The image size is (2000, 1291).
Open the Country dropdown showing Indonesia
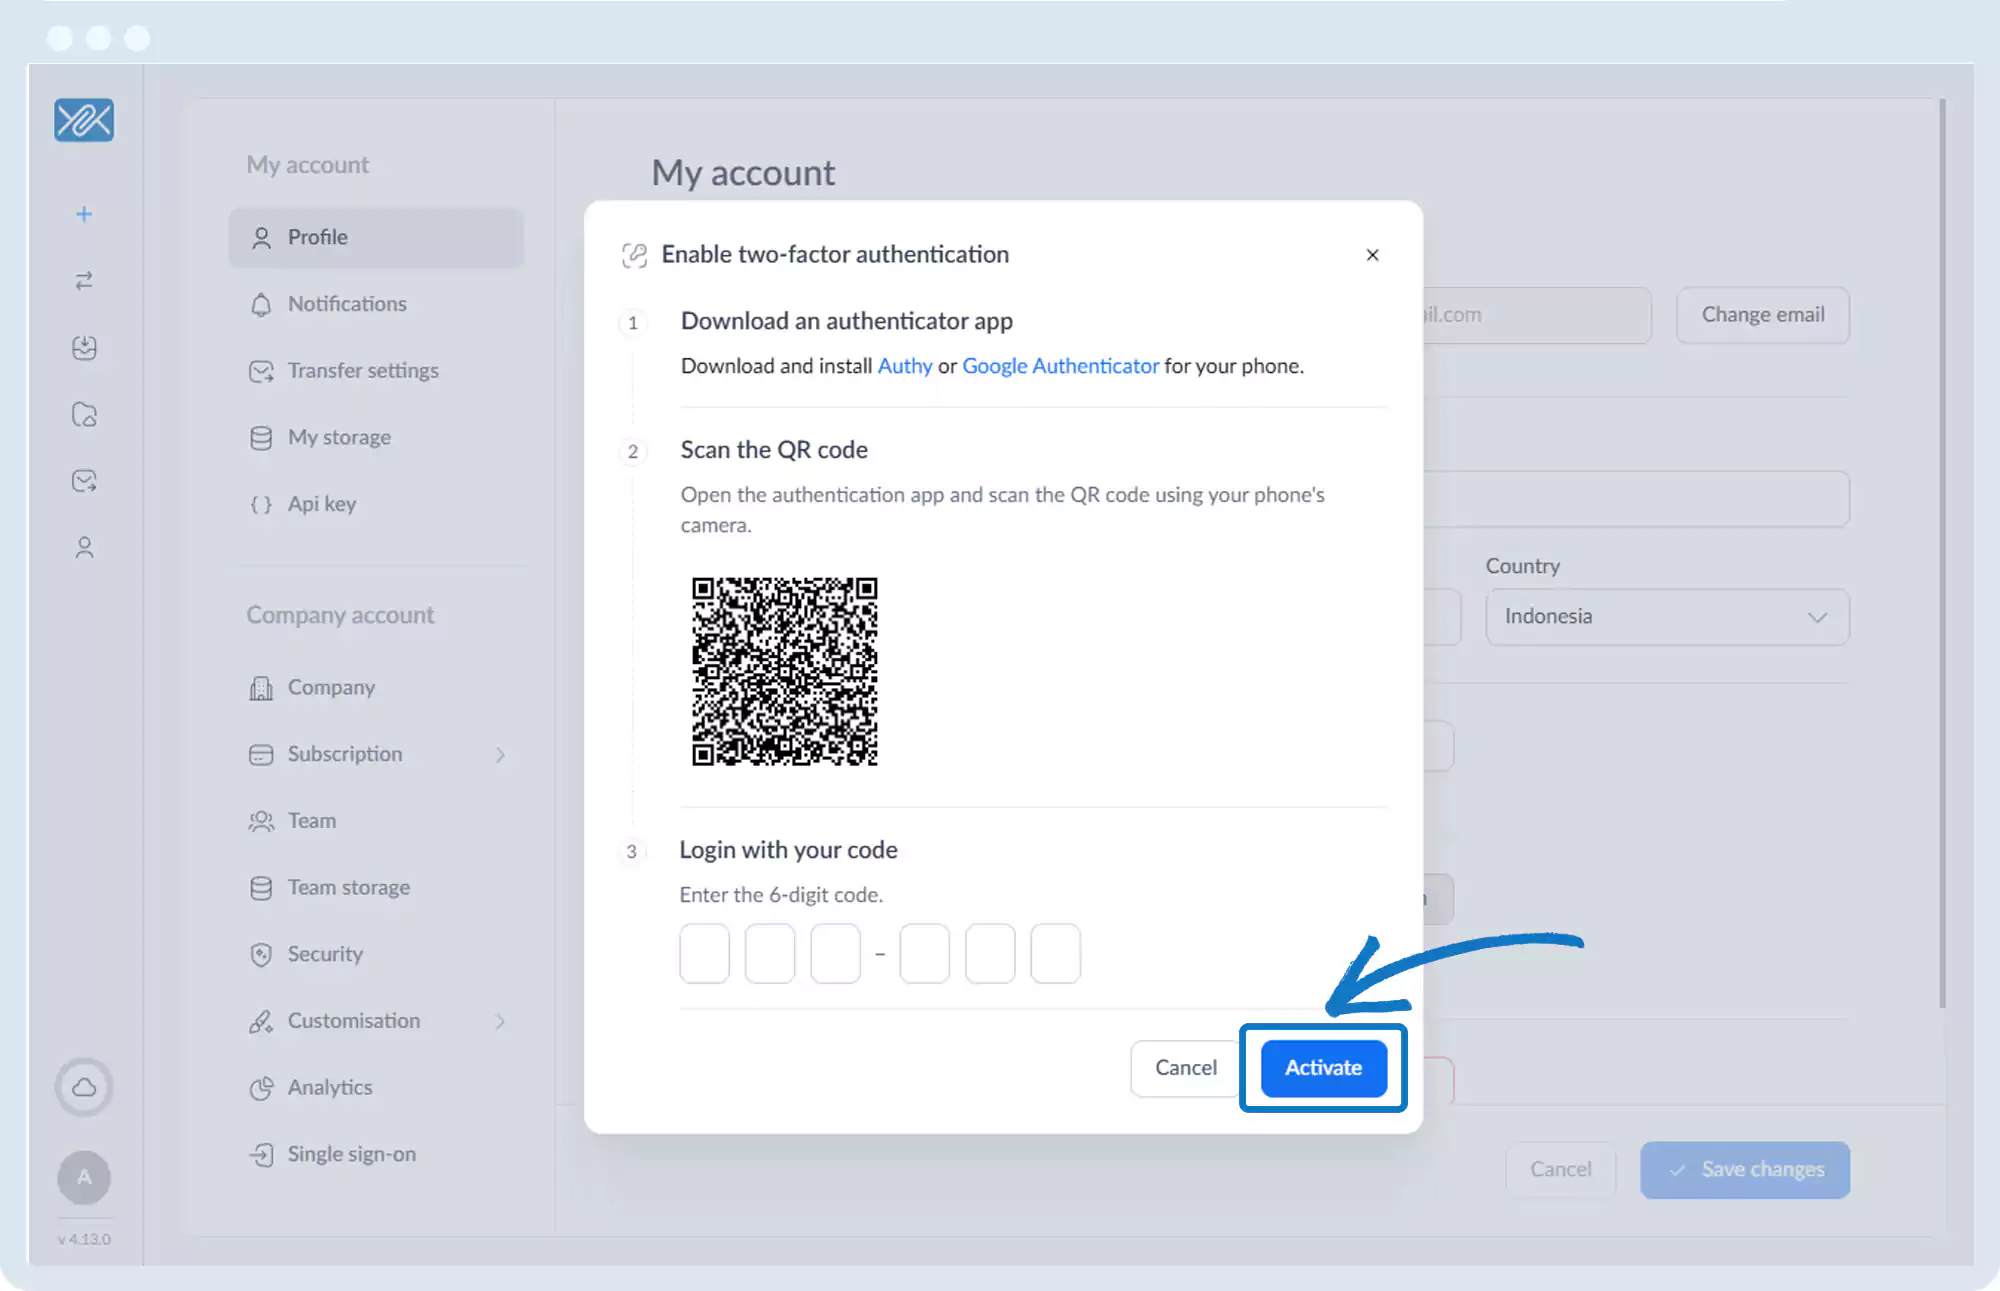point(1667,617)
